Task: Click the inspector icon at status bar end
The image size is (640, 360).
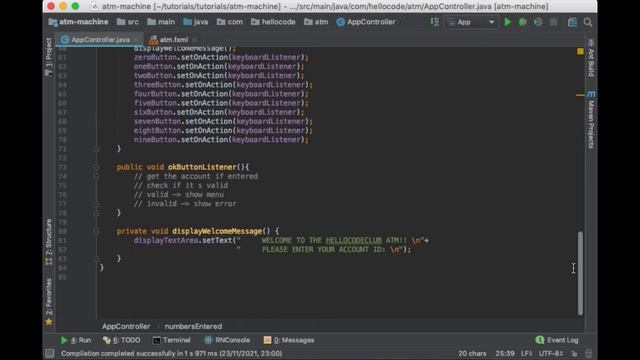Action: coord(588,353)
